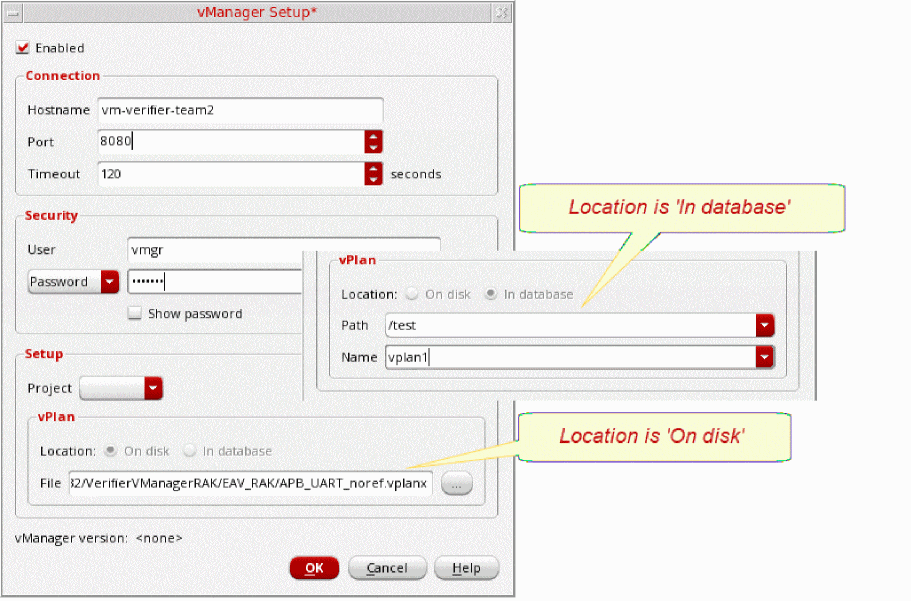The height and width of the screenshot is (601, 911).
Task: Click the Port number field
Action: coord(231,141)
